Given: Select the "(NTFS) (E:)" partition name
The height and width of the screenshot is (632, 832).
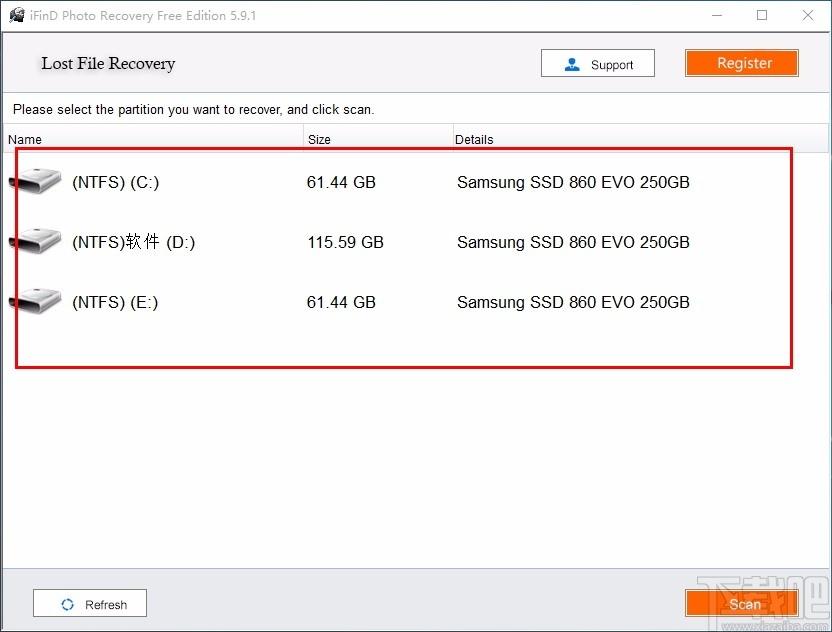Looking at the screenshot, I should pos(115,302).
